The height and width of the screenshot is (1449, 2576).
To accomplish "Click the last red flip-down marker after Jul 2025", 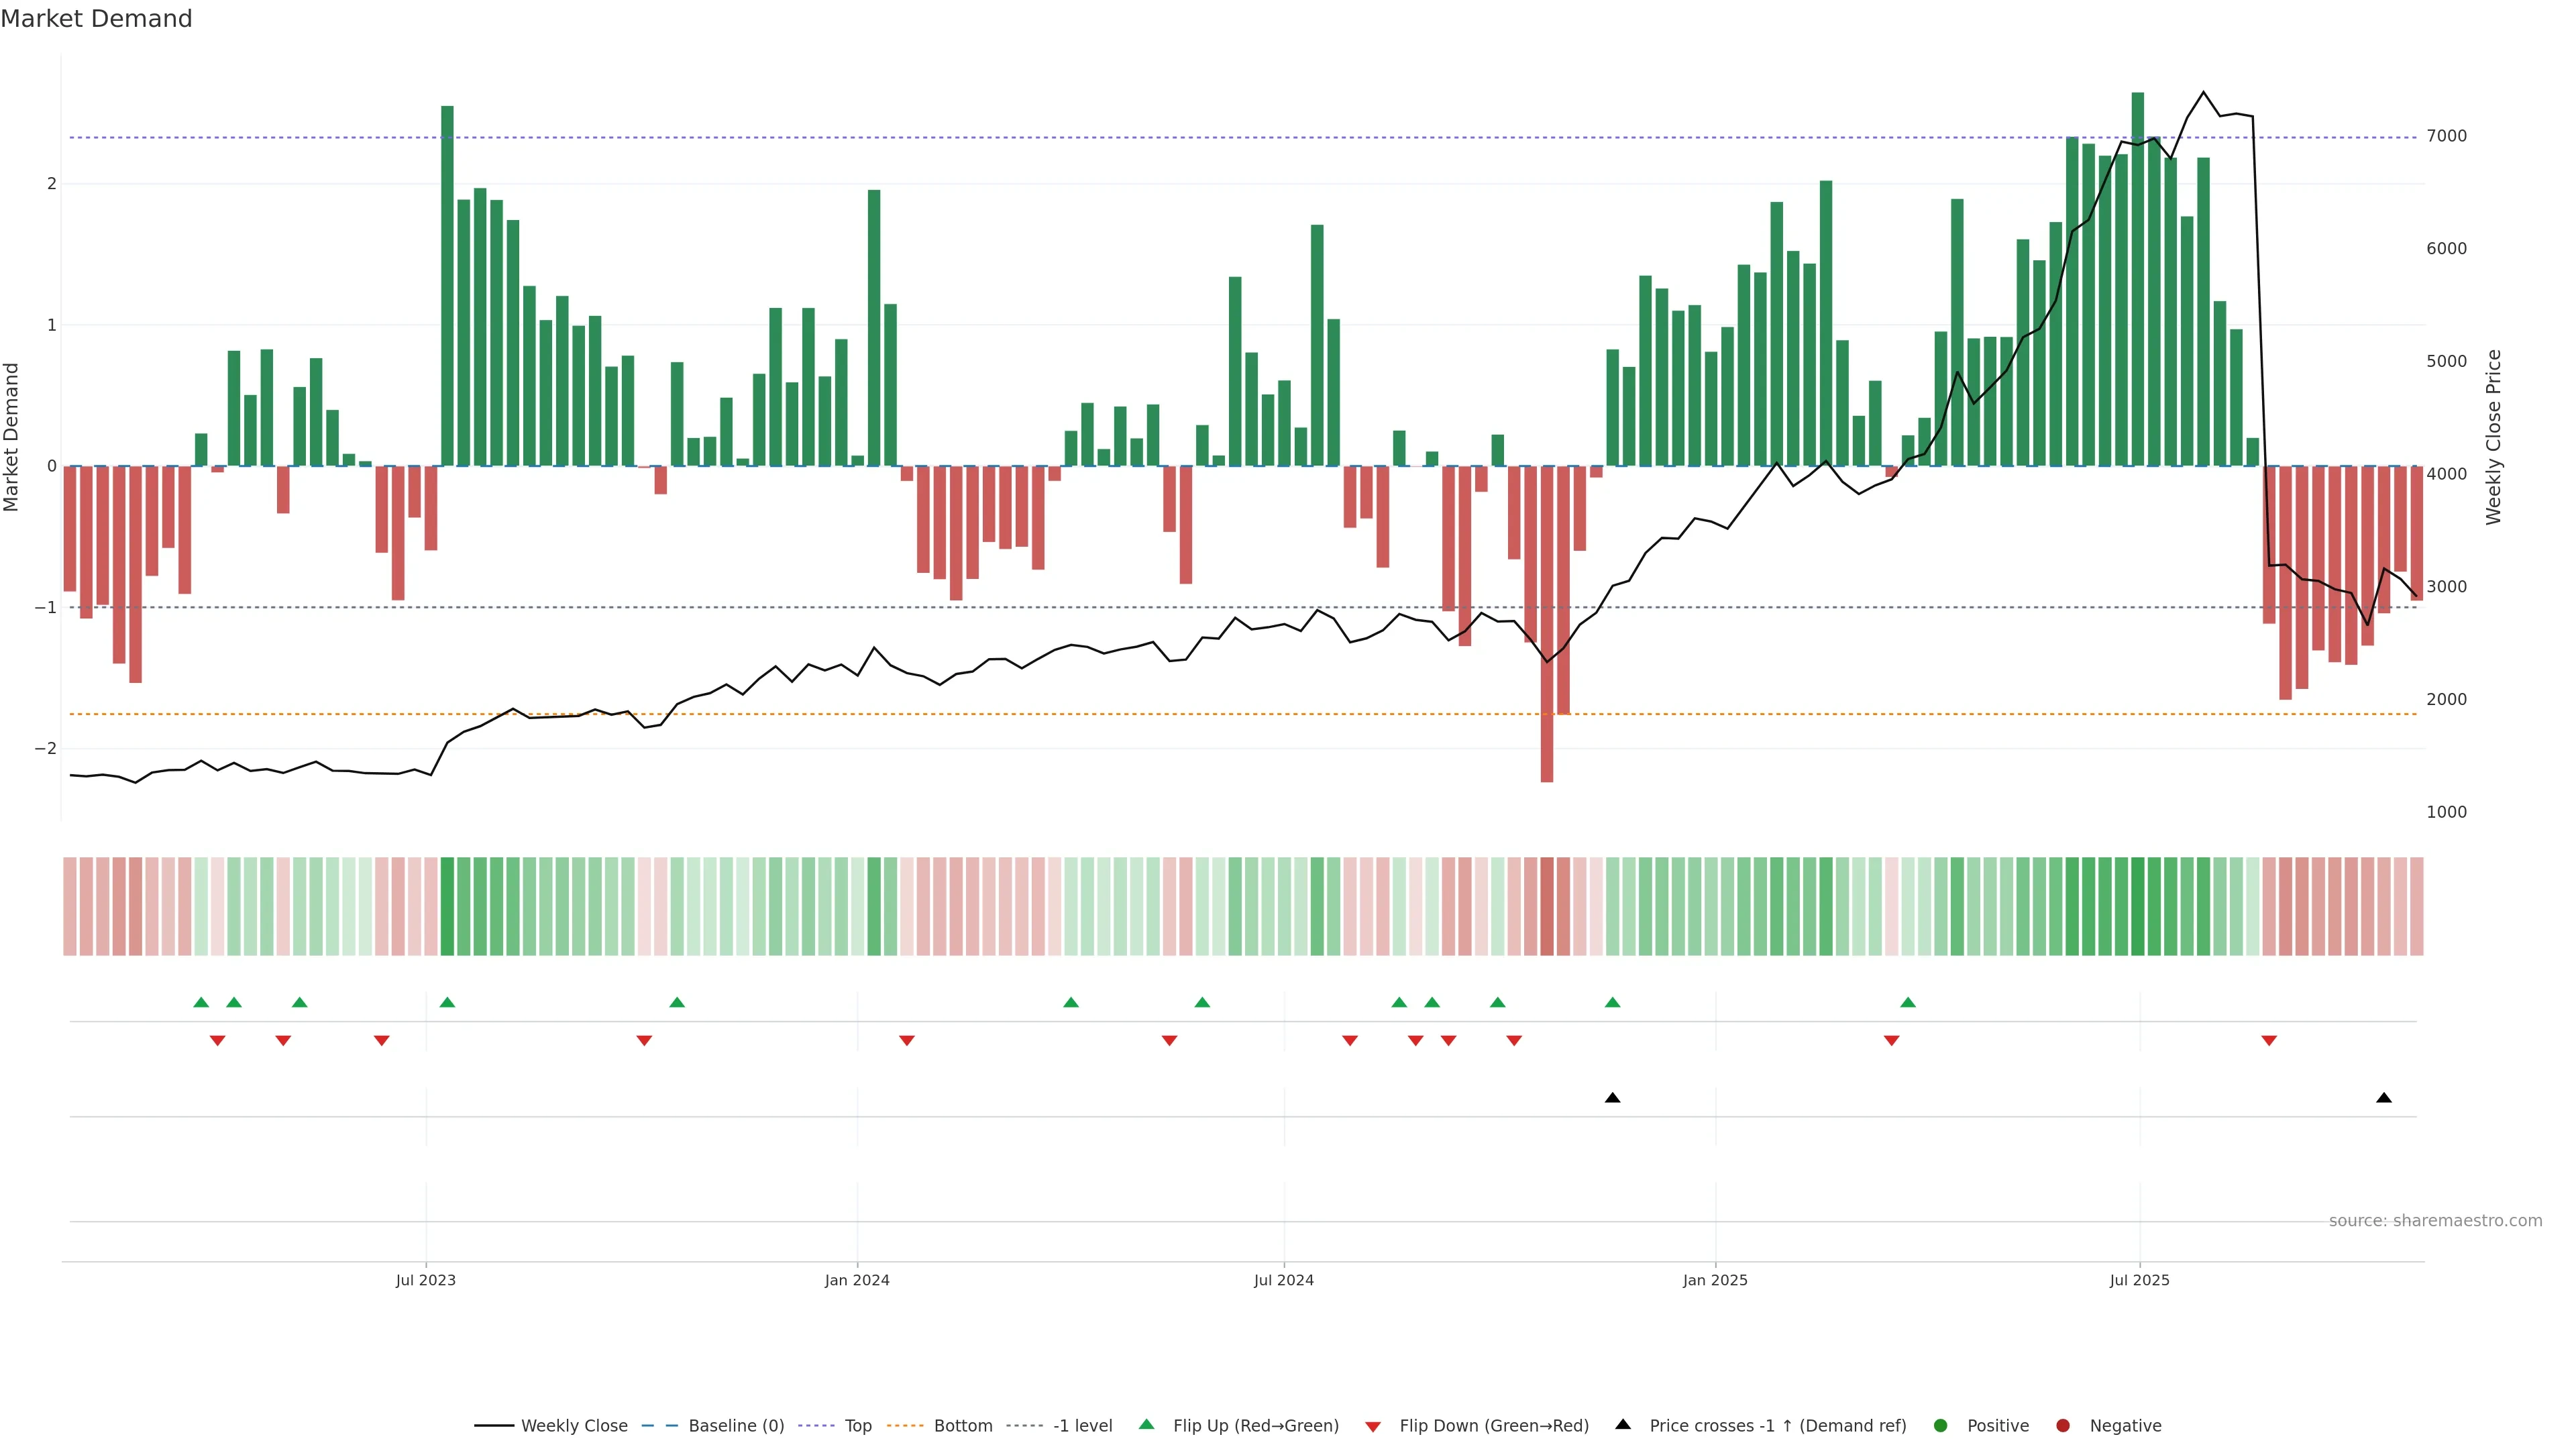I will [2269, 1041].
